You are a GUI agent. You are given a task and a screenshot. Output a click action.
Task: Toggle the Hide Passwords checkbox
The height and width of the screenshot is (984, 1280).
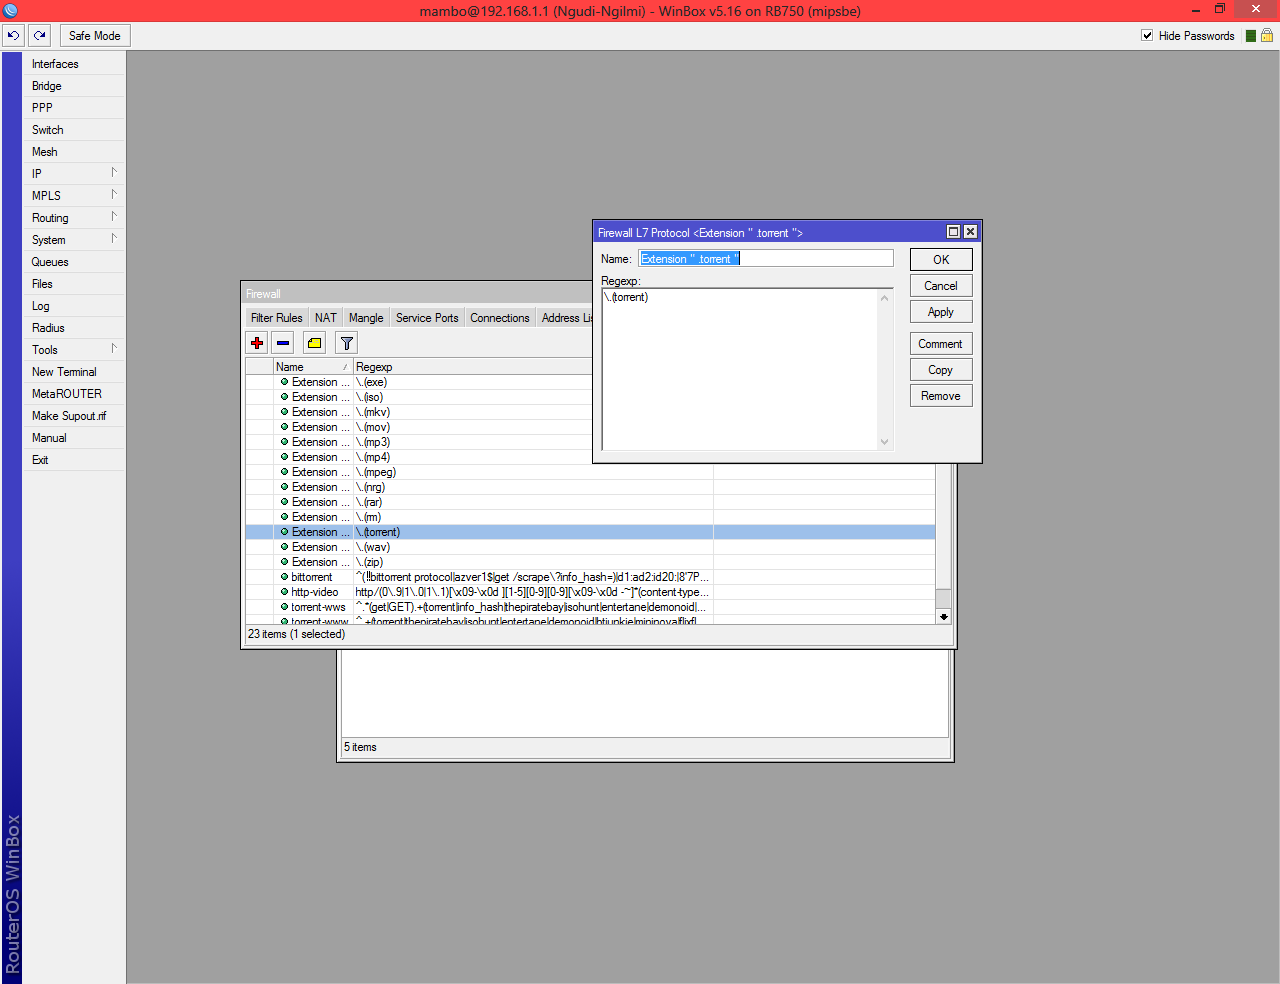(x=1147, y=35)
